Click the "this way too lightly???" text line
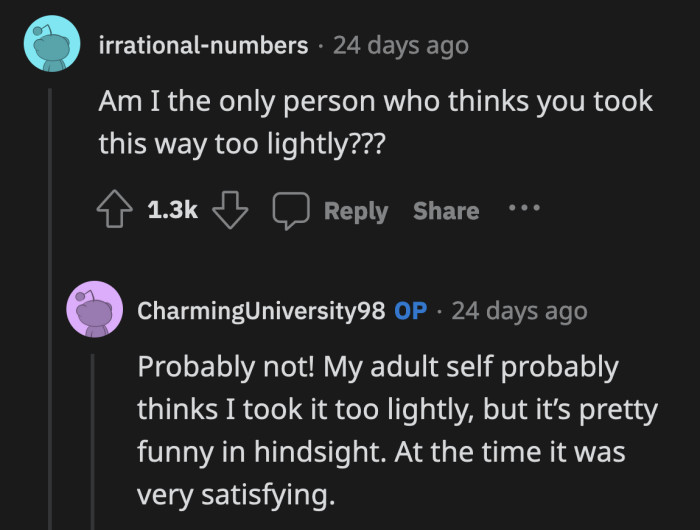Image resolution: width=700 pixels, height=530 pixels. [x=241, y=144]
